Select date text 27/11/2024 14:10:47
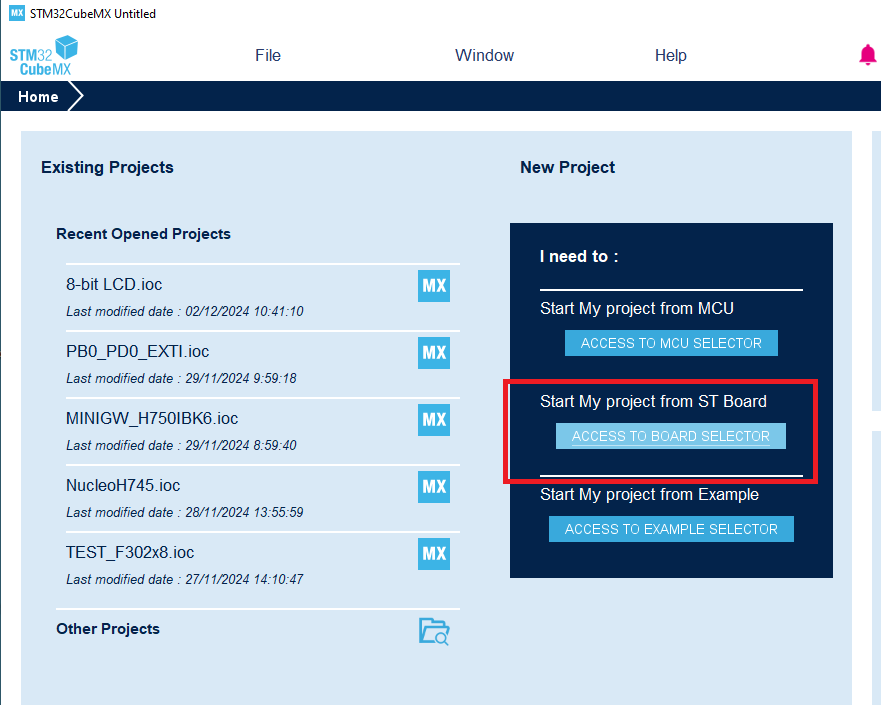The image size is (882, 705). 244,579
